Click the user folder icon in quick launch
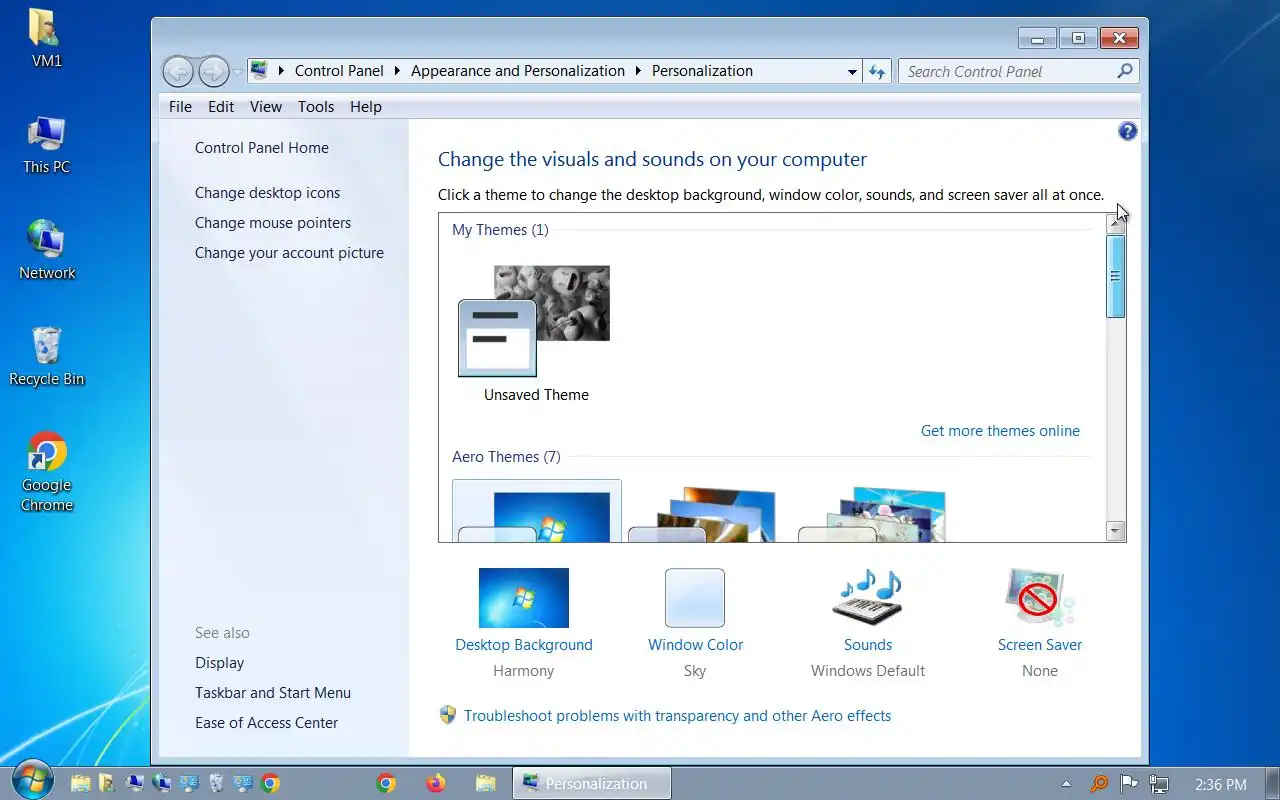 (x=107, y=783)
